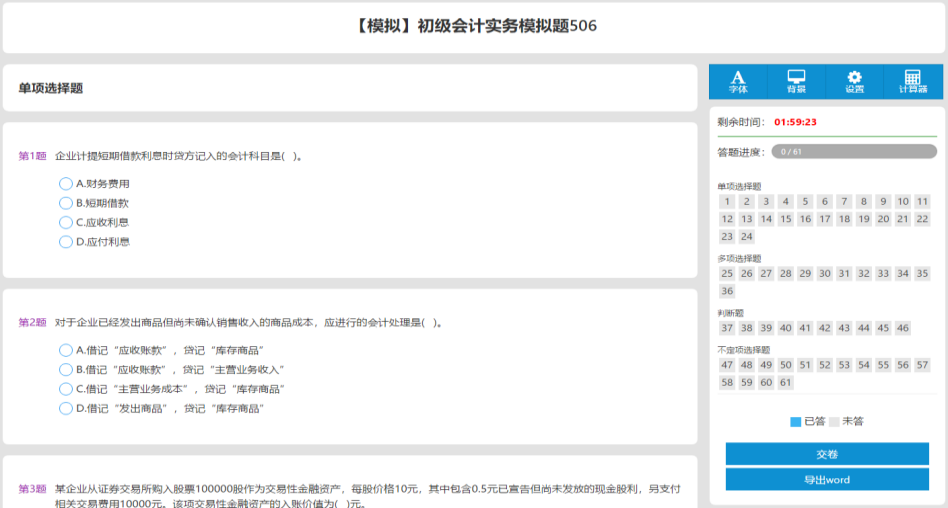Open the 设置 gear icon
The width and height of the screenshot is (948, 508).
[854, 81]
